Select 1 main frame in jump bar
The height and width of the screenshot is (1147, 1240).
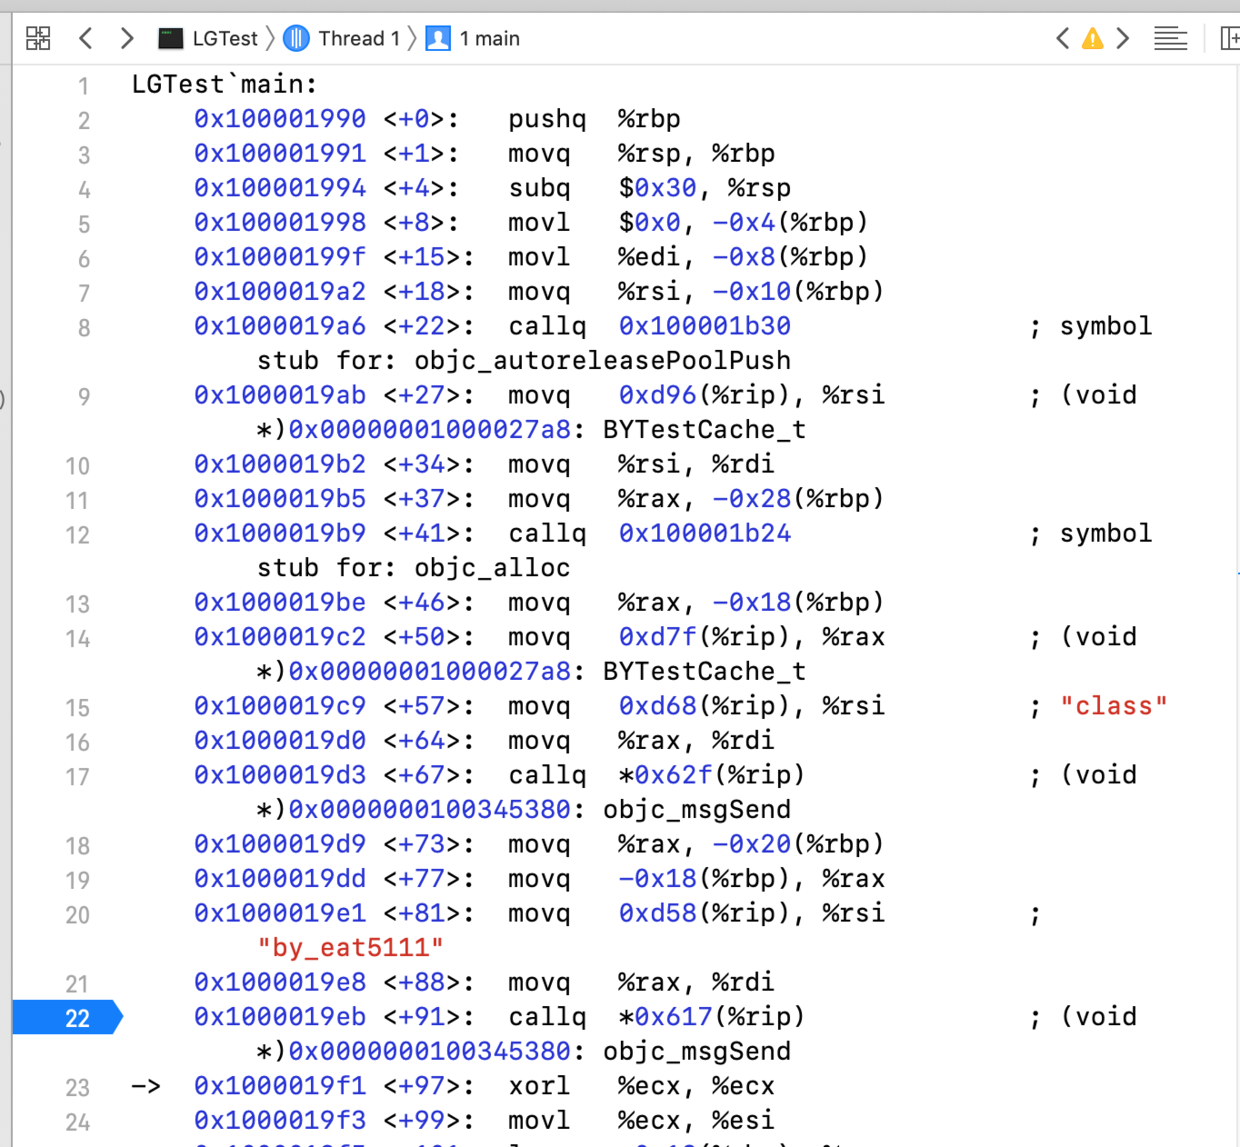click(489, 39)
